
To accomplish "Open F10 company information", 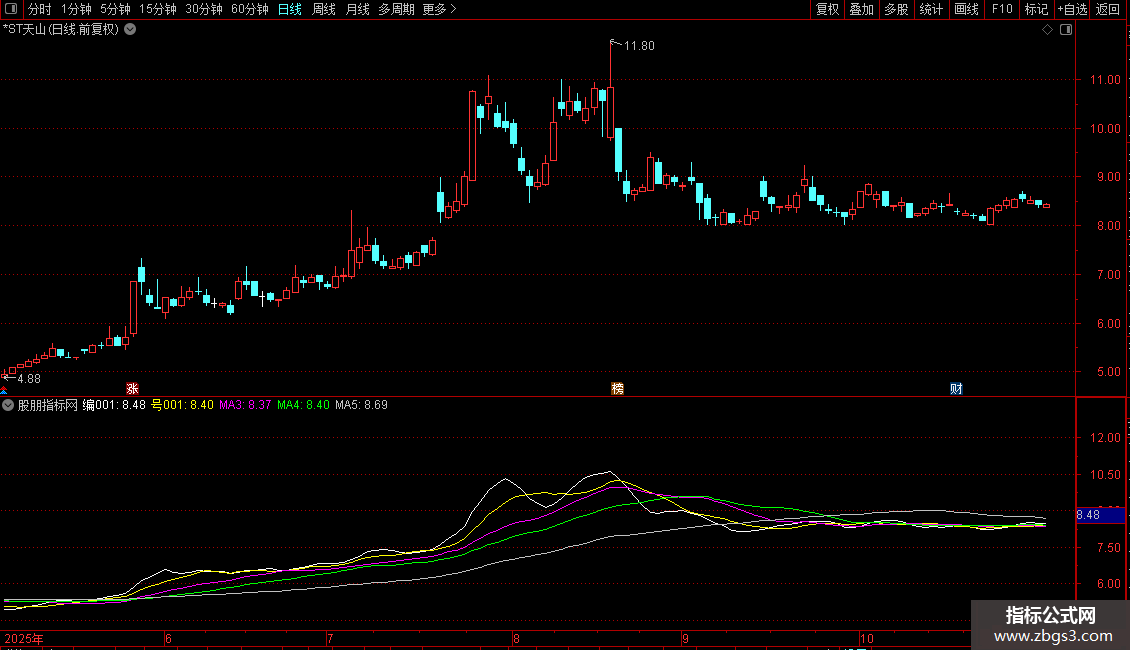I will 1001,9.
